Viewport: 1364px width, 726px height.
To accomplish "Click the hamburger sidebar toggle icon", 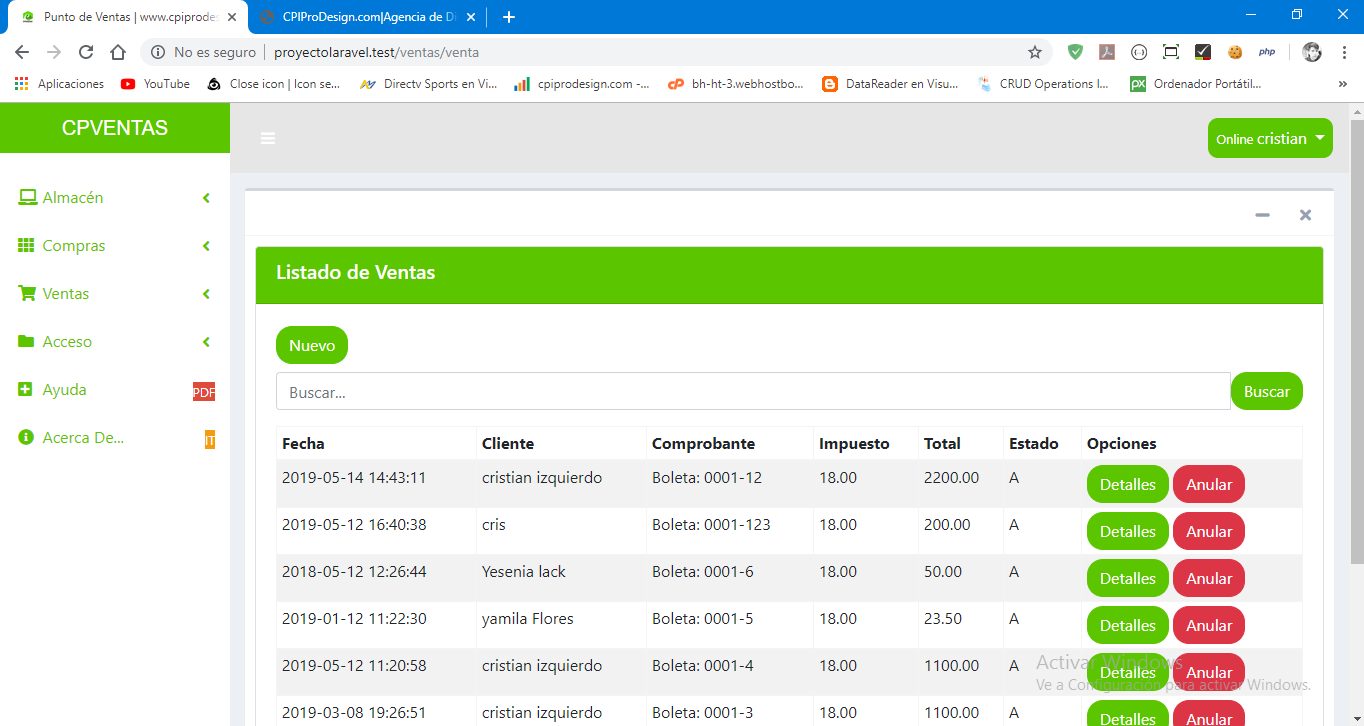I will [x=268, y=138].
